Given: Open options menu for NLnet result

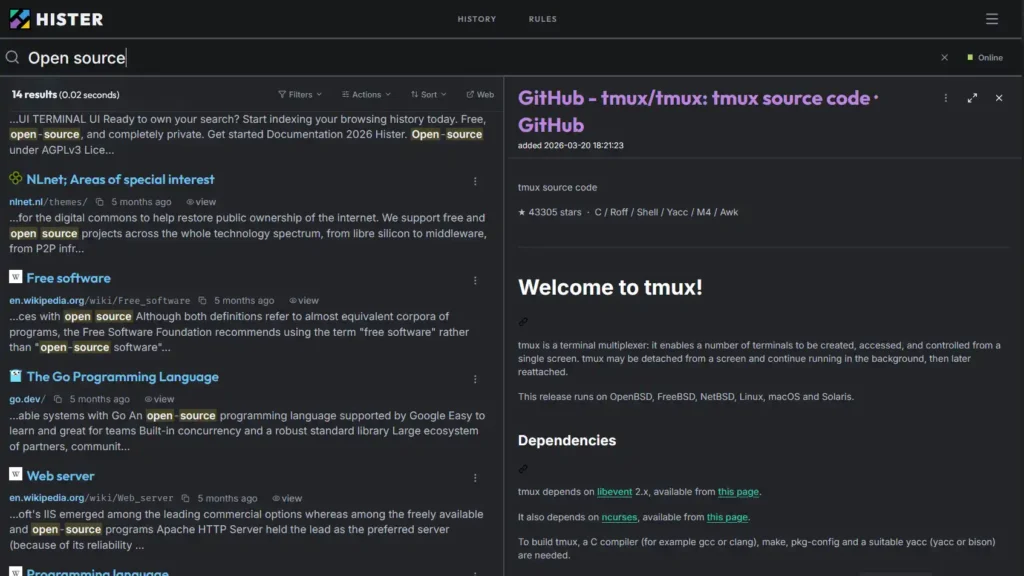Looking at the screenshot, I should click(475, 181).
